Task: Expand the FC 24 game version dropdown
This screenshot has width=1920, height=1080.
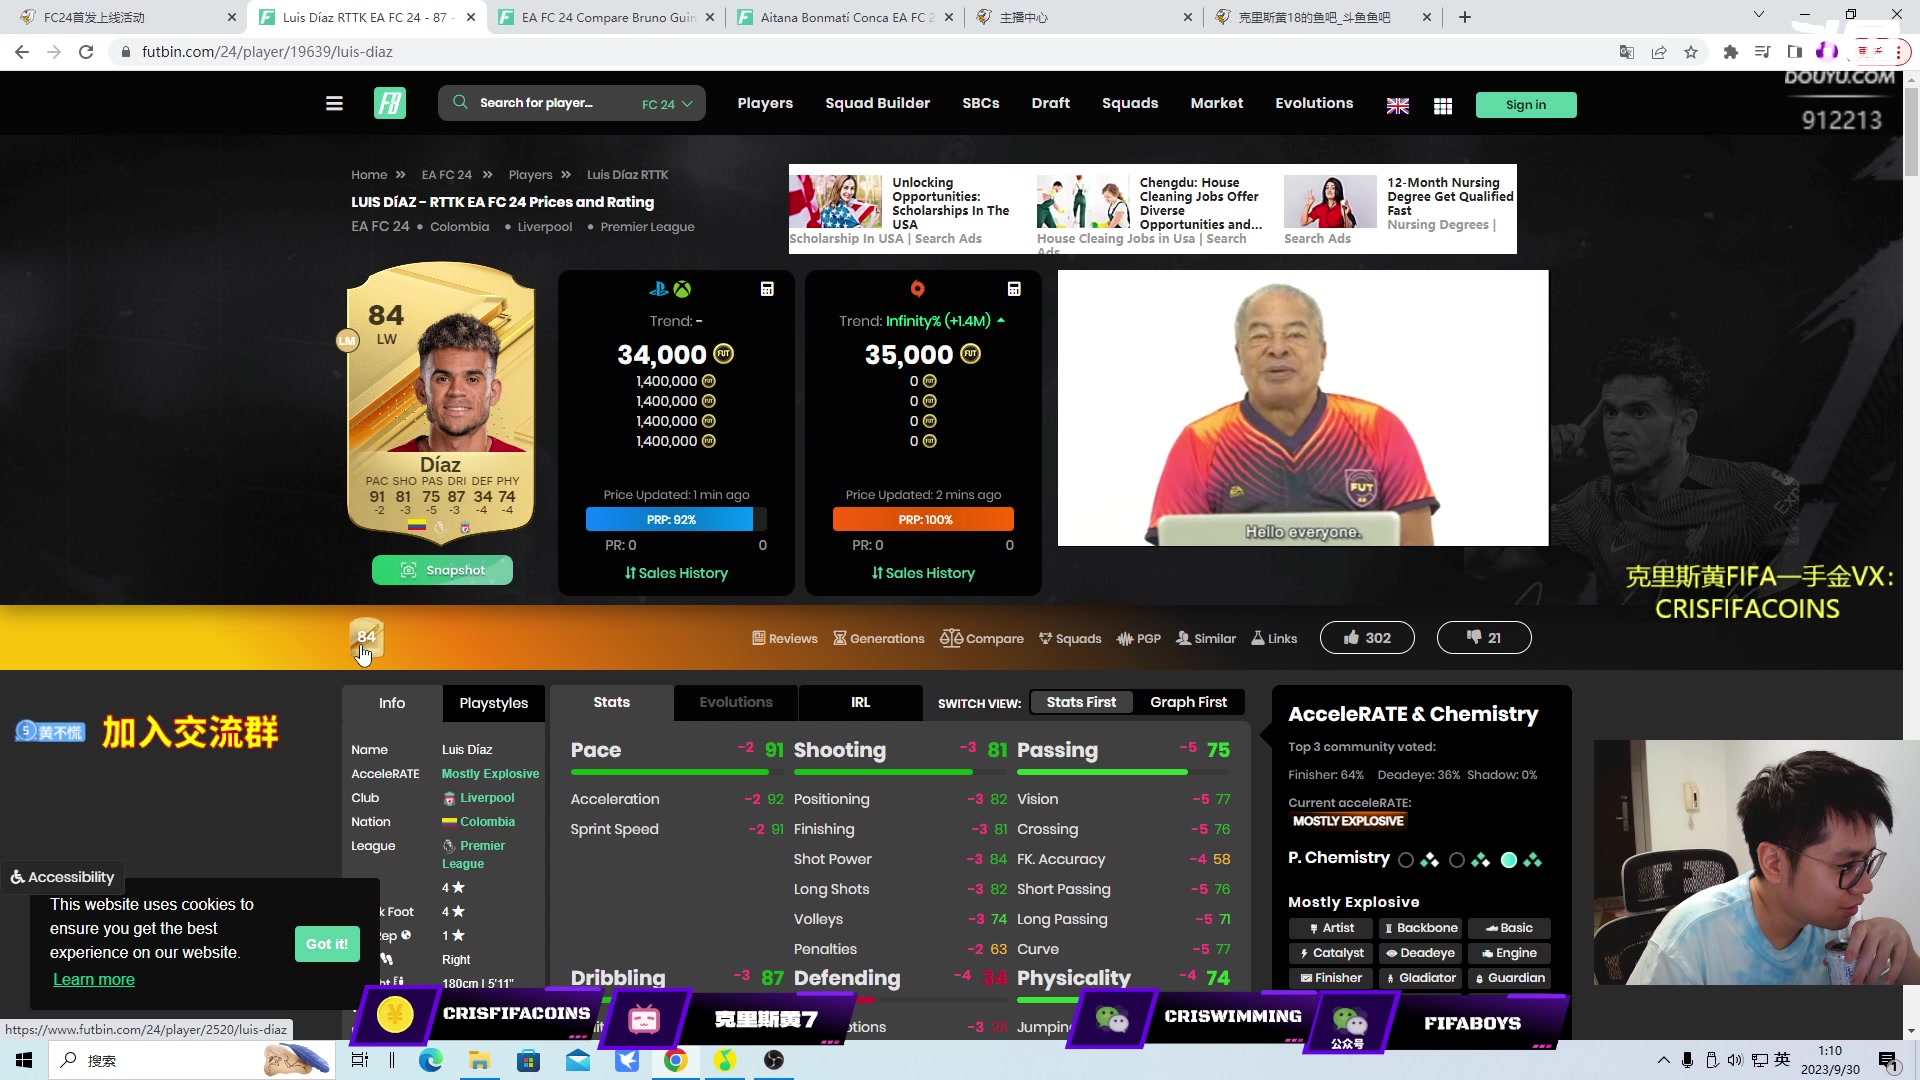Action: 667,104
